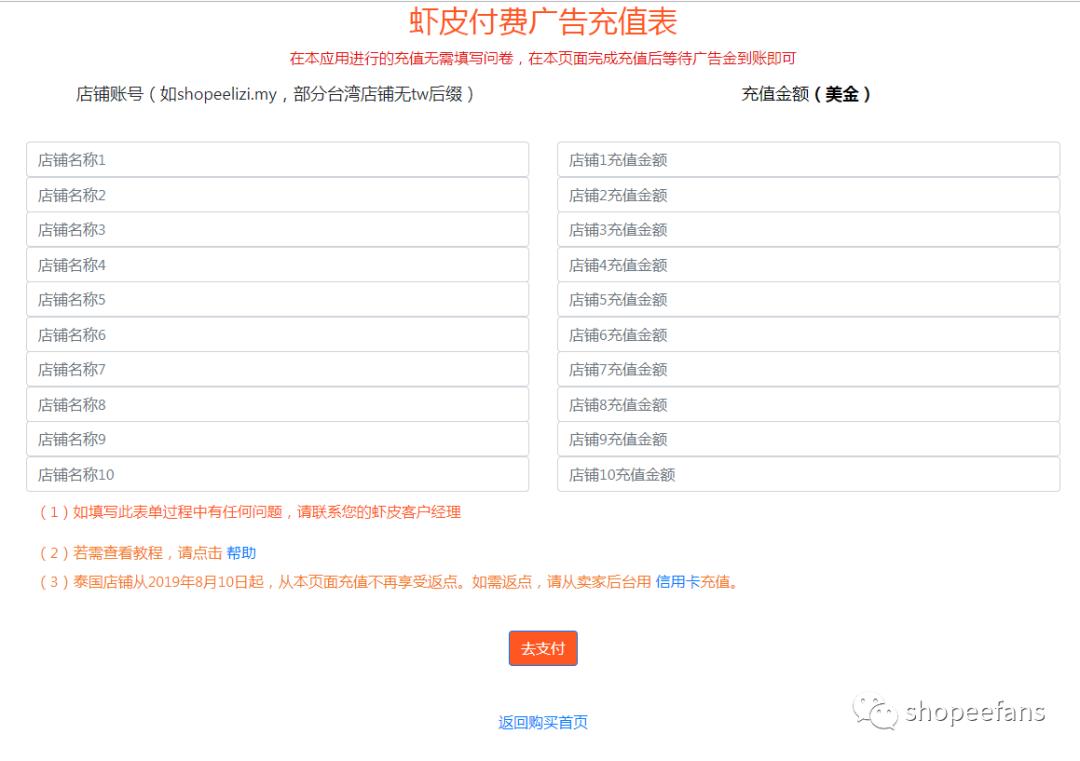Screen dimensions: 1080x761
Task: Click the 店铺名称6 input field
Action: pyautogui.click(x=278, y=335)
